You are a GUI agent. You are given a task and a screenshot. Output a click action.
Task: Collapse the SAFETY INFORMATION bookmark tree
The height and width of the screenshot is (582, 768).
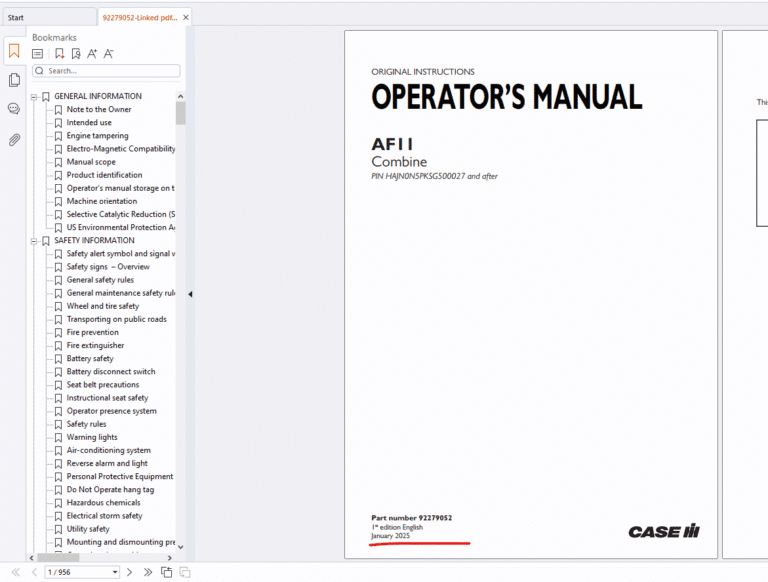pos(34,241)
